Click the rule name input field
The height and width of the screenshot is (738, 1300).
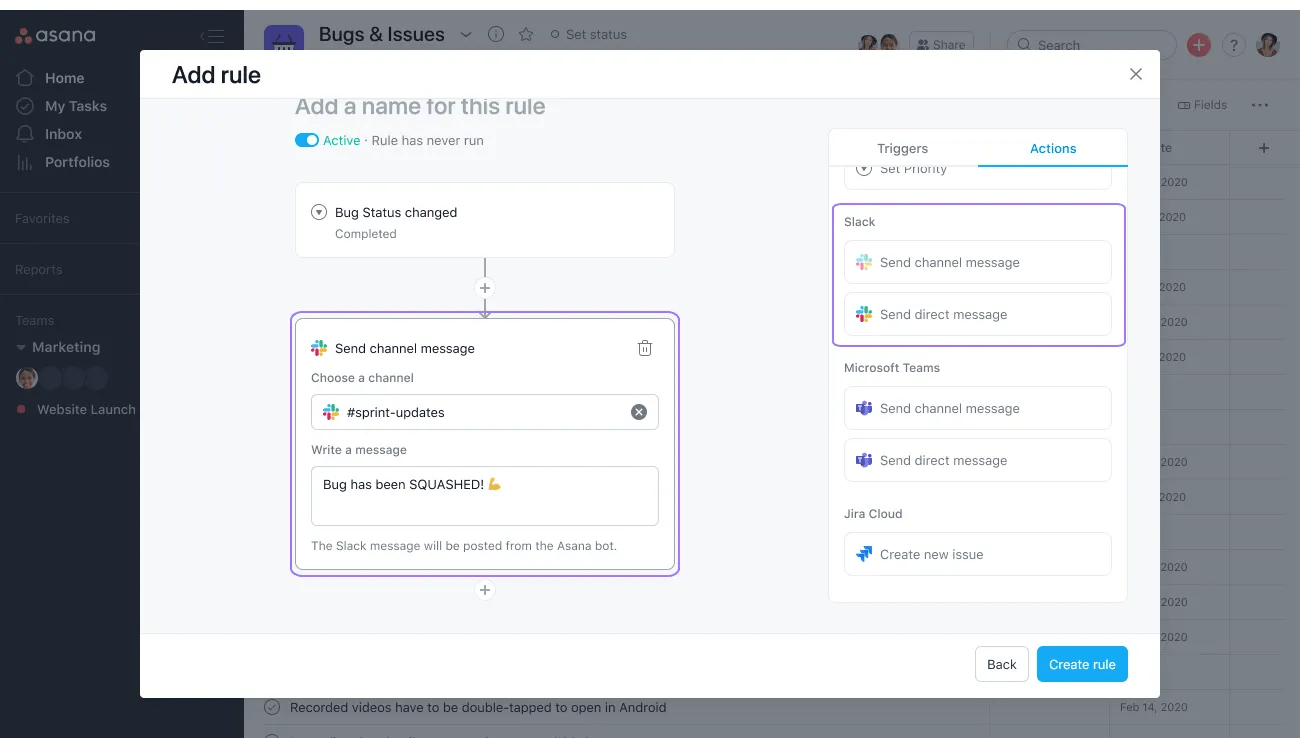(419, 106)
